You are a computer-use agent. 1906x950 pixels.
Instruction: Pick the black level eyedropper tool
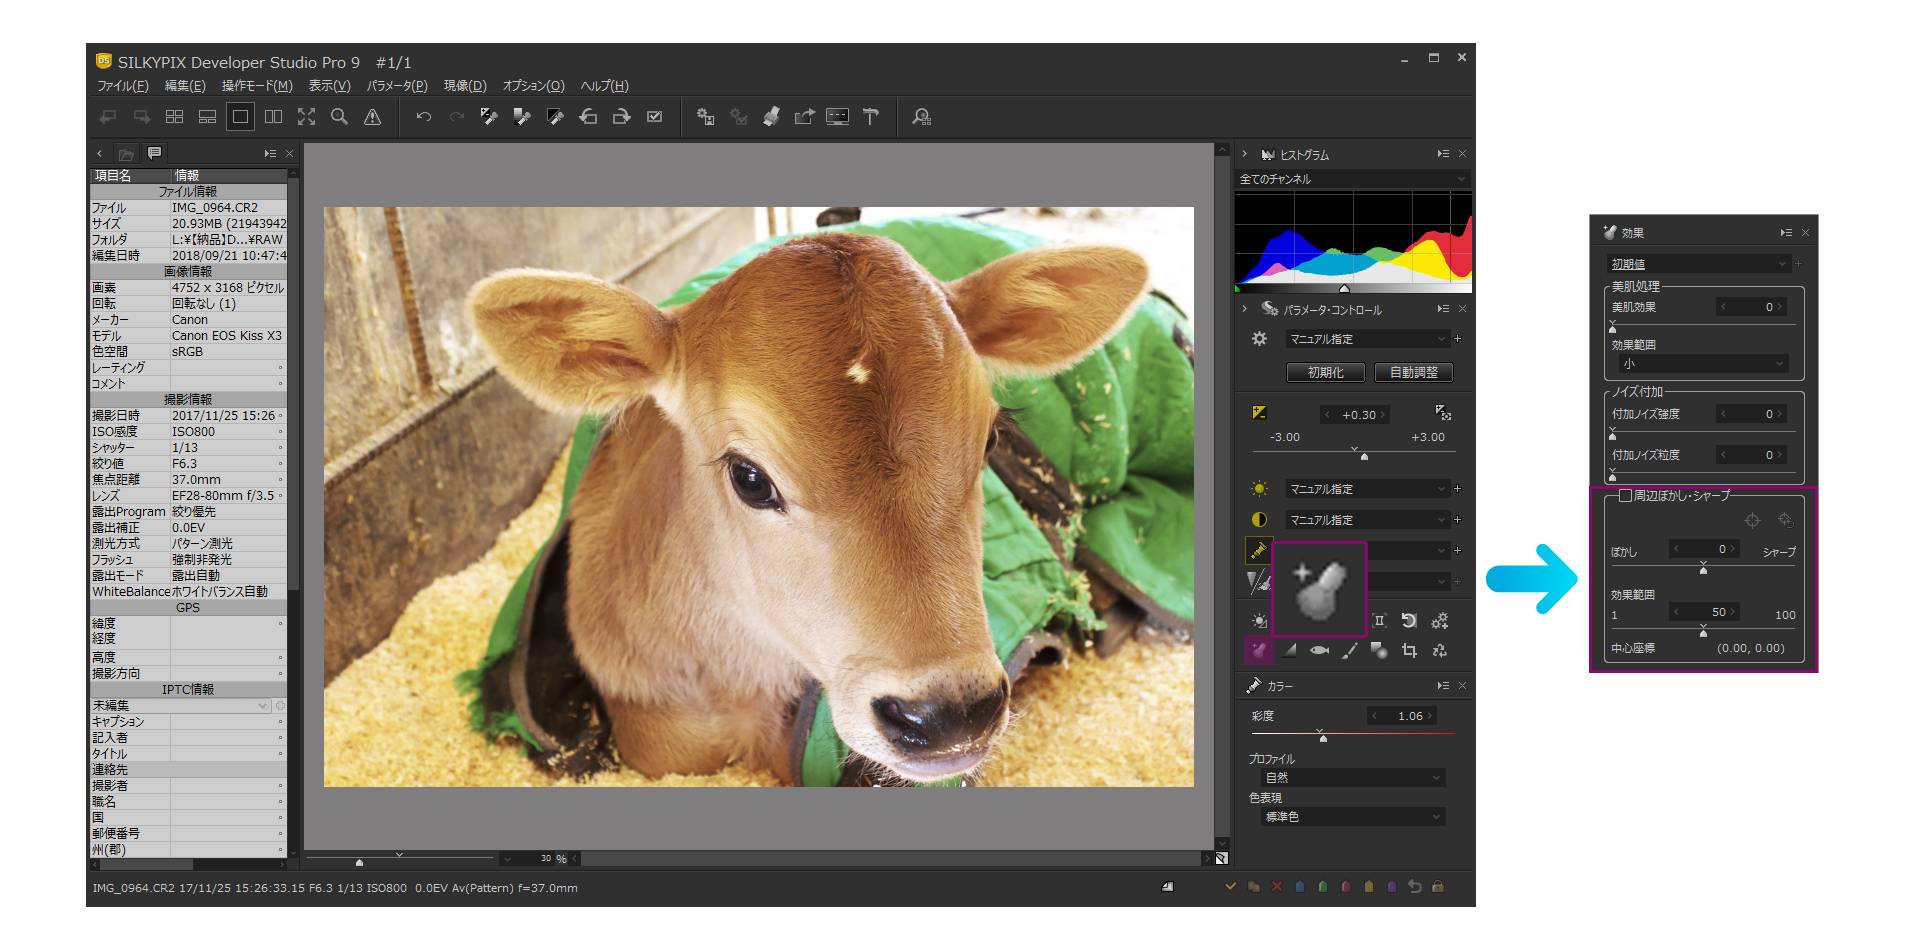(555, 117)
